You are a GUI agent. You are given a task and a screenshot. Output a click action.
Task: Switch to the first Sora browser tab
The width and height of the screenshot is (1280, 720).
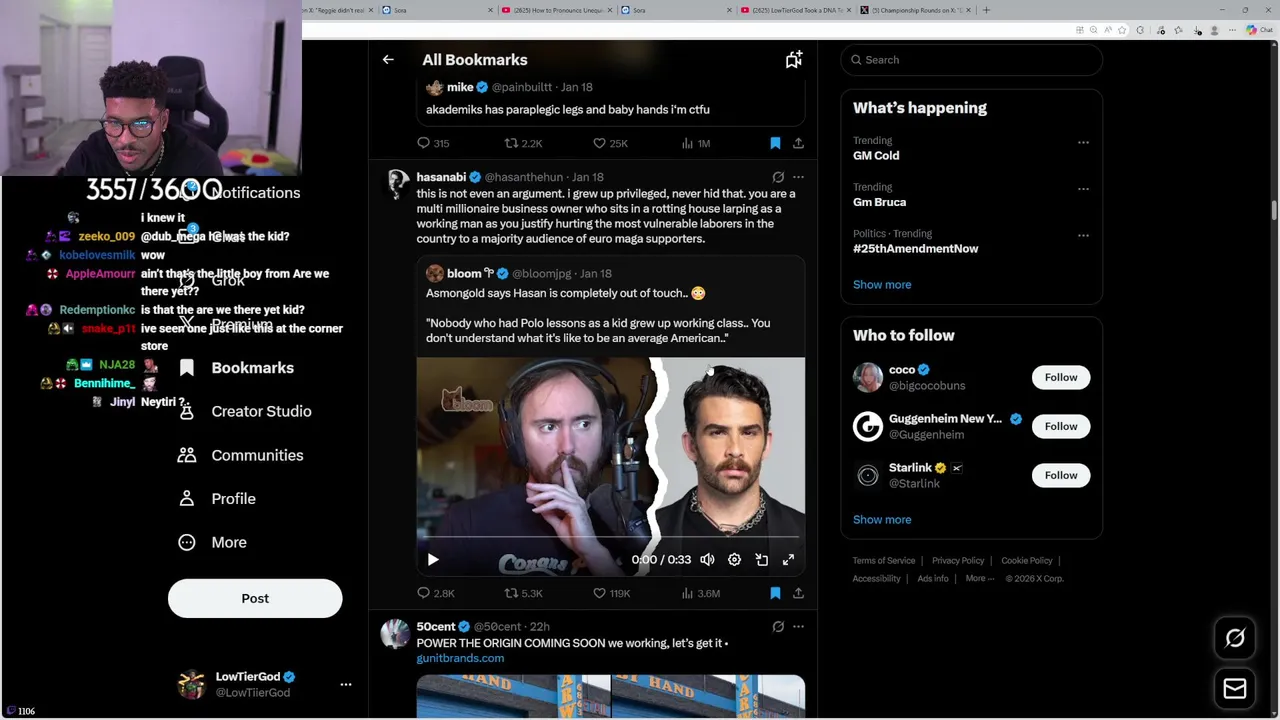point(437,10)
